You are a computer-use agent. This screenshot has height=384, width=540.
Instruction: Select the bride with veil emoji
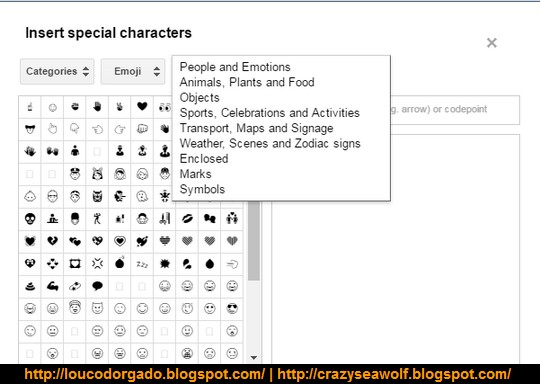coord(120,174)
